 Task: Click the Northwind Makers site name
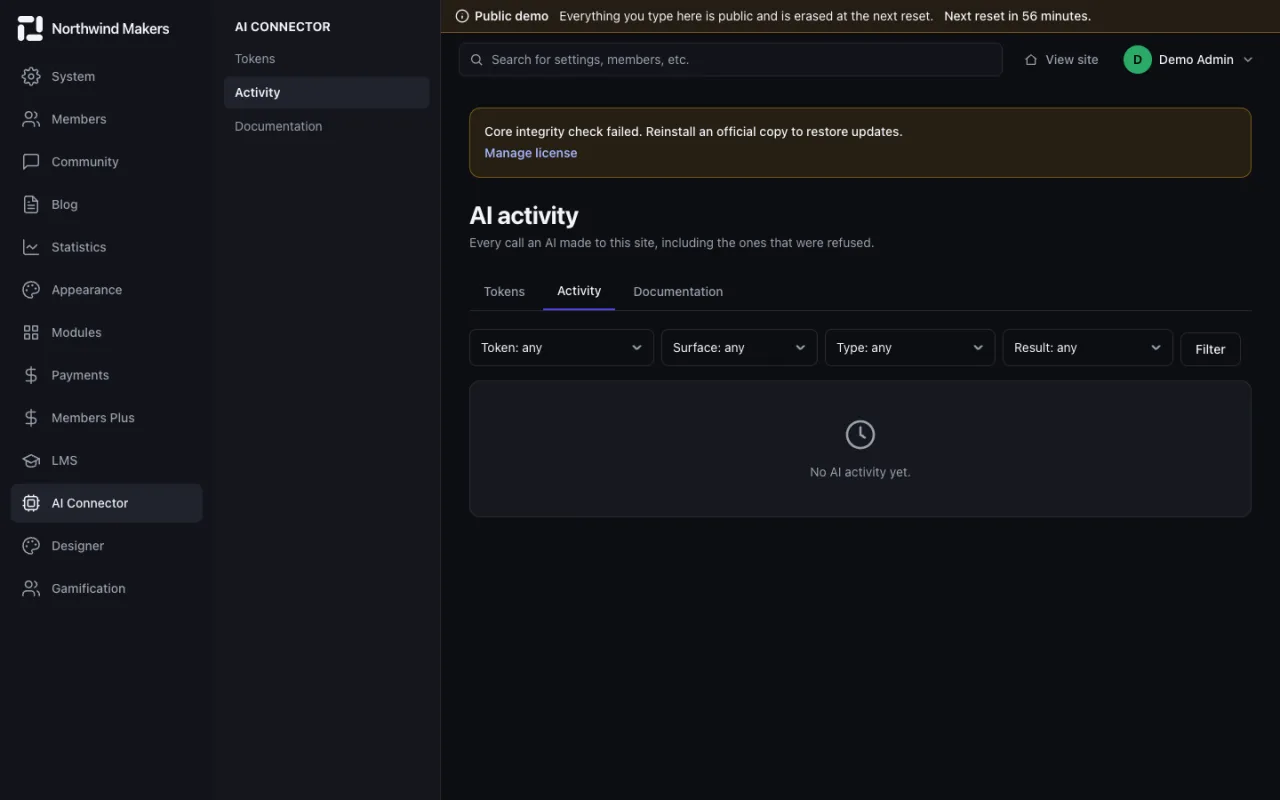point(110,29)
